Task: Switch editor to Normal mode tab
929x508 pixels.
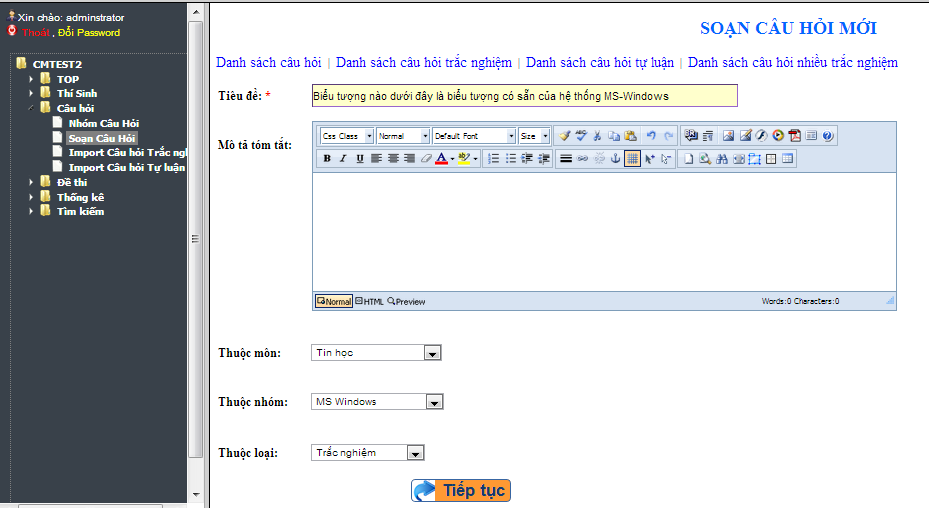Action: tap(334, 301)
